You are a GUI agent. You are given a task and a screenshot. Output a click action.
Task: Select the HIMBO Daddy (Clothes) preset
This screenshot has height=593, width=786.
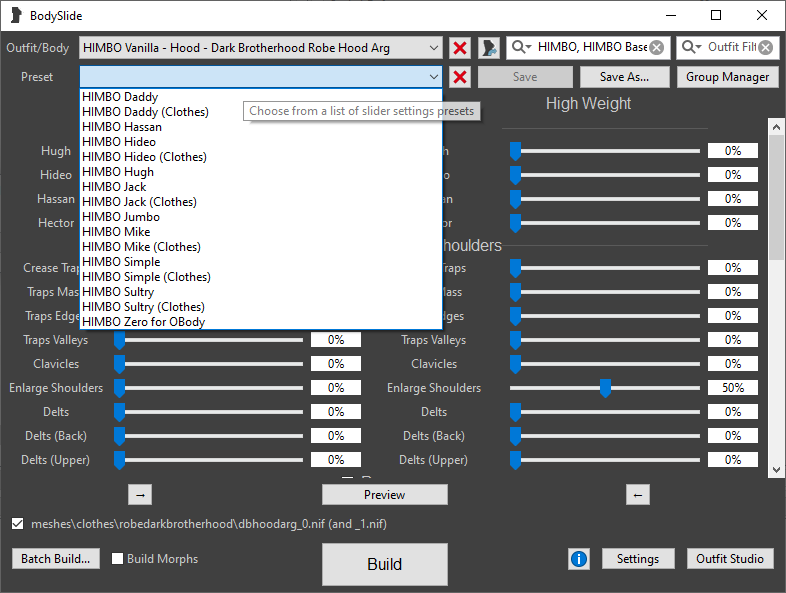(261, 112)
